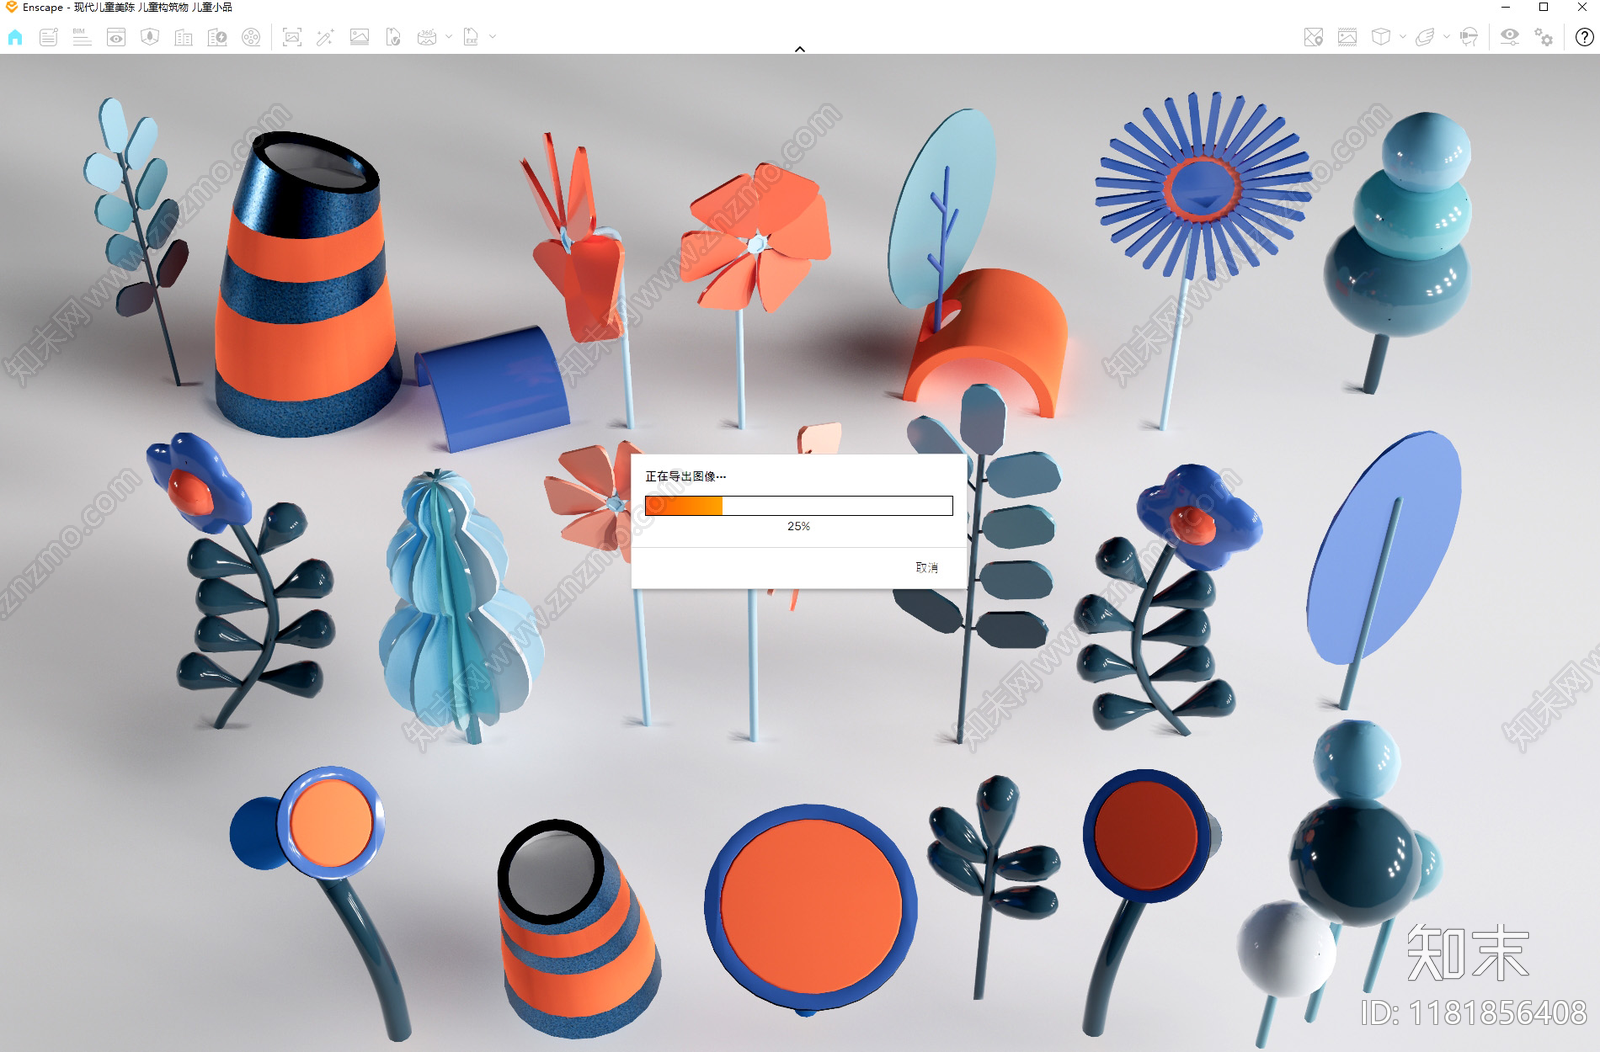Expand the 360 panorama dropdown arrow

(x=449, y=37)
